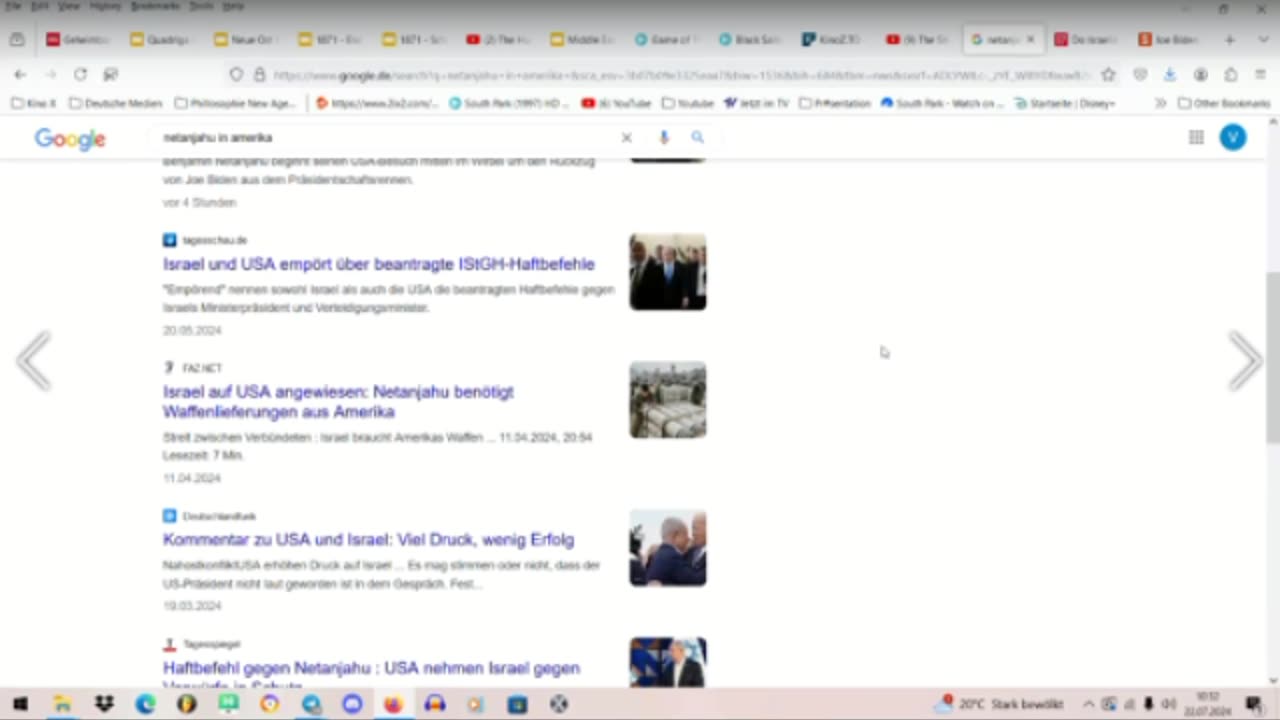The height and width of the screenshot is (720, 1280).
Task: Open the Bookmarks menu
Action: coord(155,6)
